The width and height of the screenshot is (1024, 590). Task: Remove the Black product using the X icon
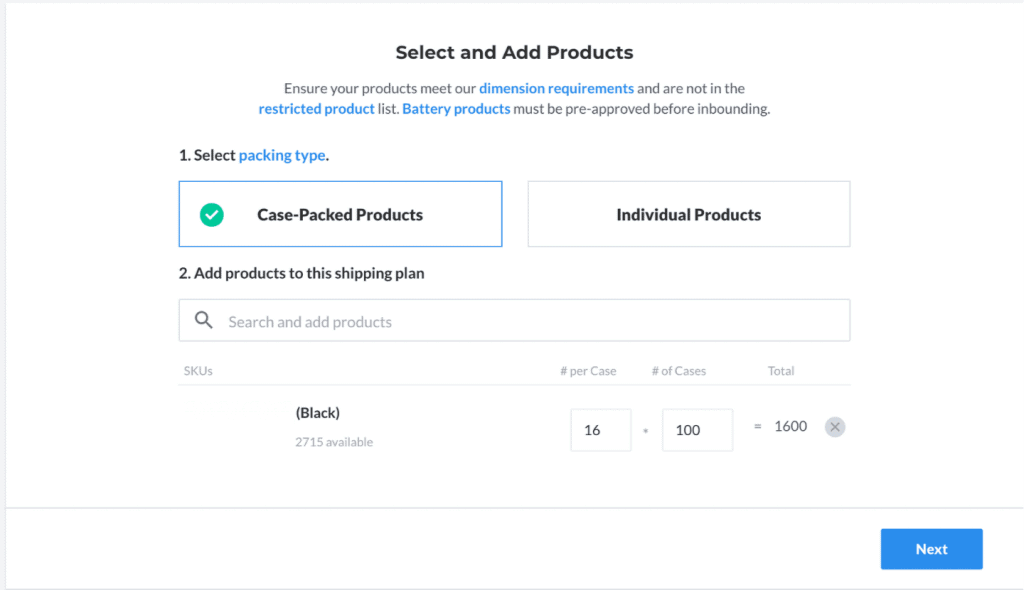[x=835, y=426]
